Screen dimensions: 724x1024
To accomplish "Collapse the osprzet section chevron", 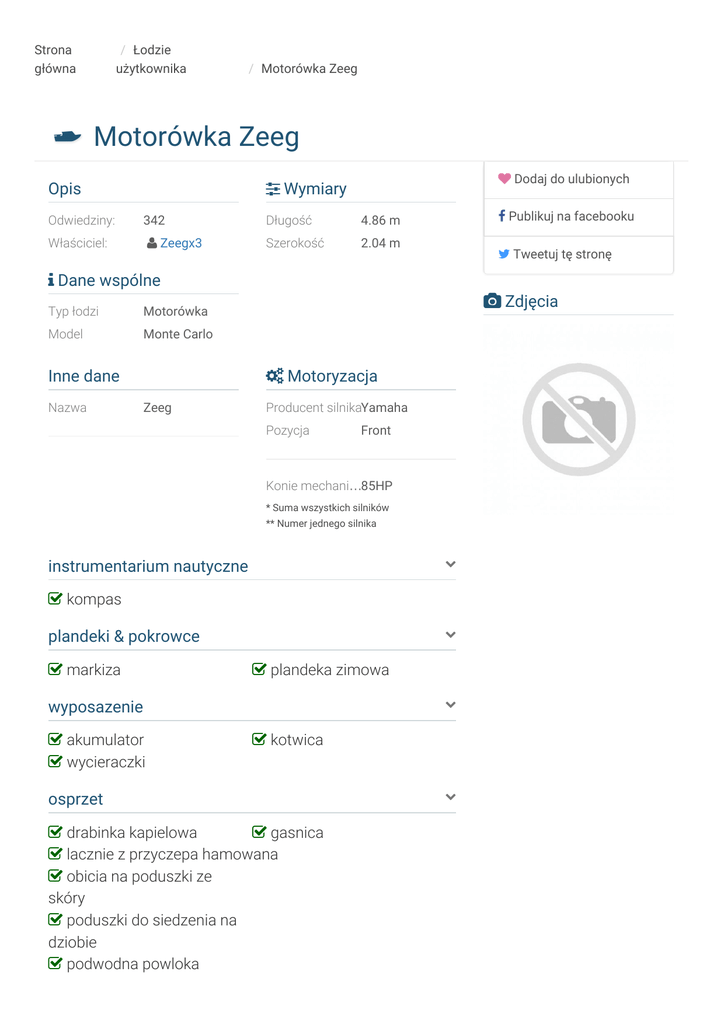I will pyautogui.click(x=450, y=797).
